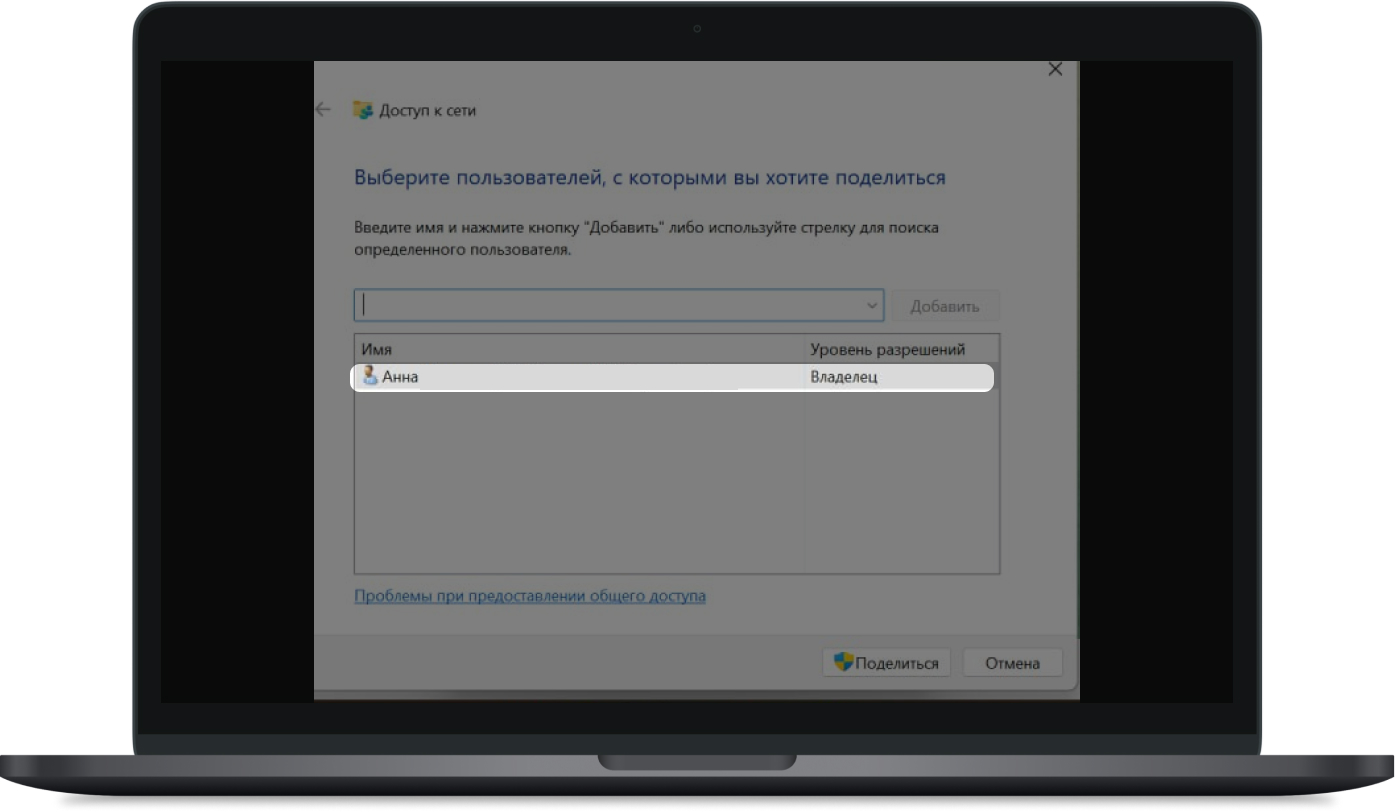Click the network sharing folder icon

(x=363, y=110)
